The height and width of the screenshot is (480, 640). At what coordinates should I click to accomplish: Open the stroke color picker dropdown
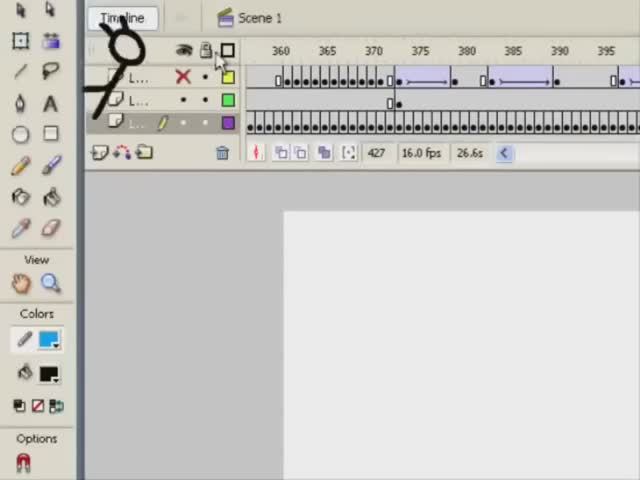click(49, 340)
